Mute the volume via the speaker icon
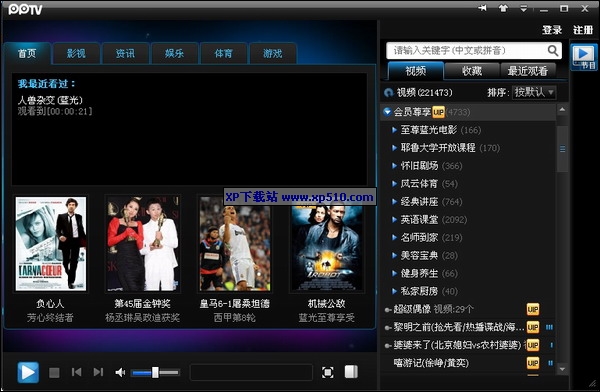 click(x=121, y=372)
